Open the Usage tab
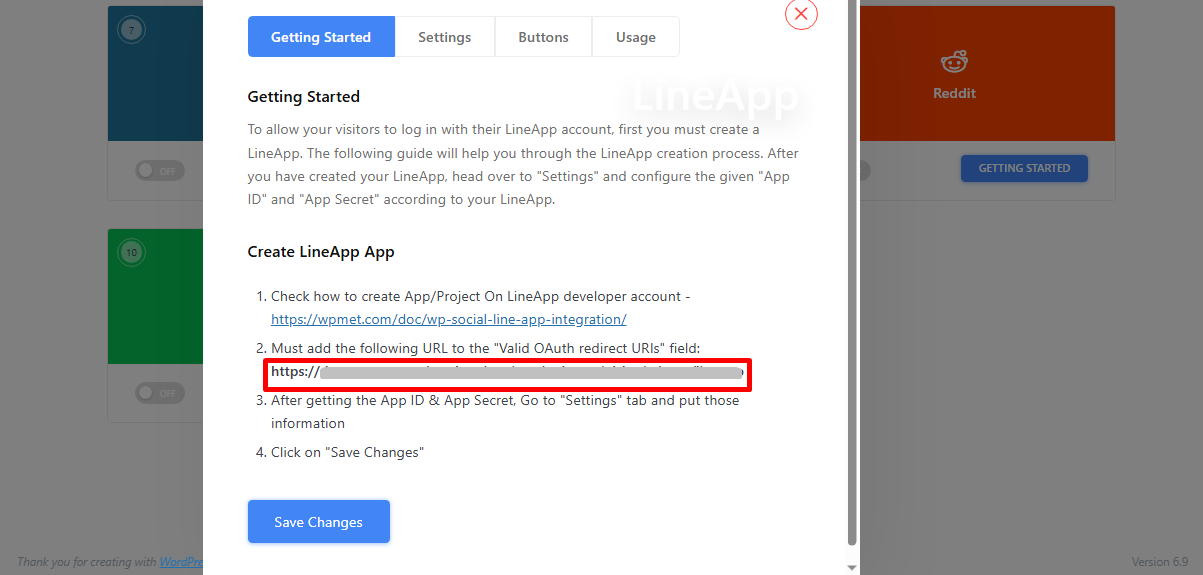This screenshot has width=1203, height=575. click(636, 37)
